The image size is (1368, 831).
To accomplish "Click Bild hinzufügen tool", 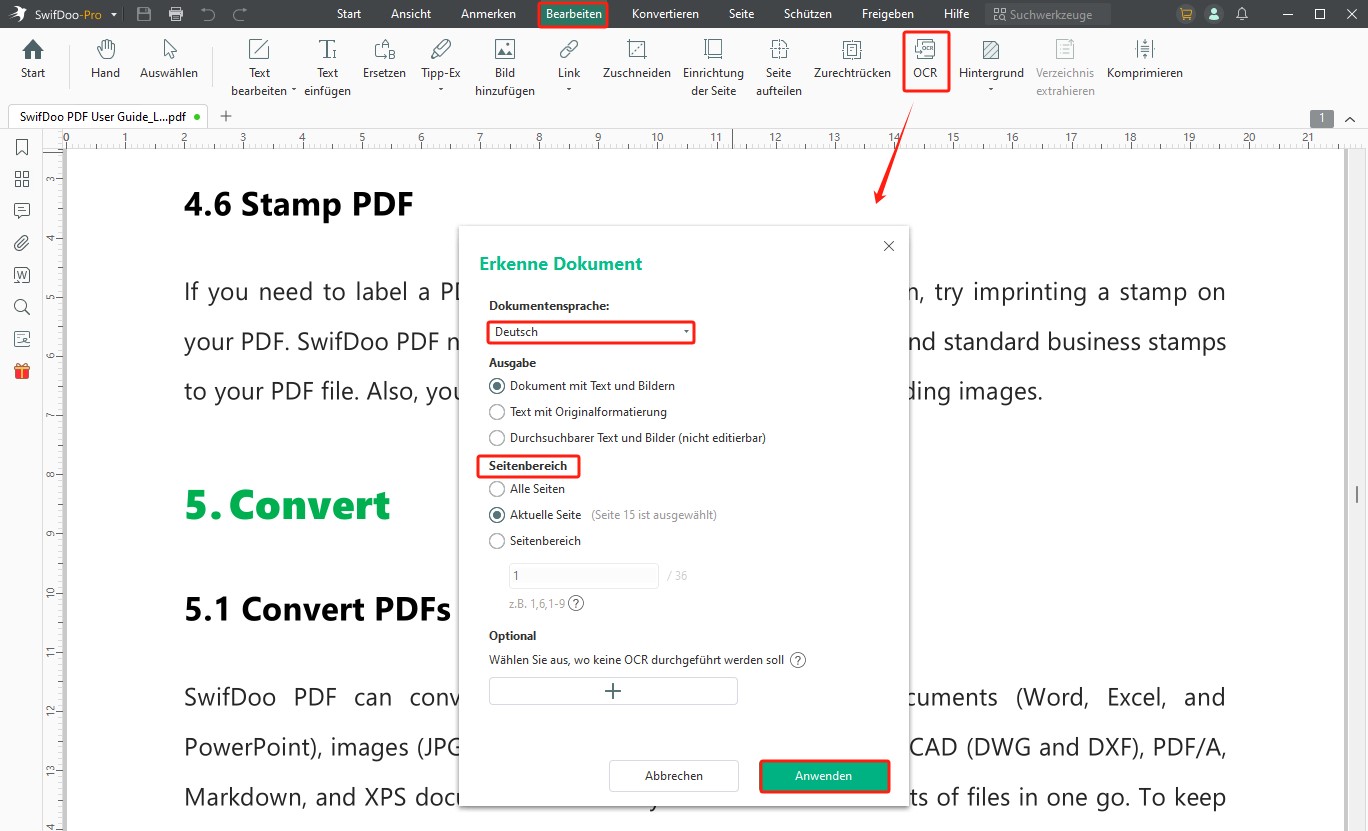I will click(505, 67).
